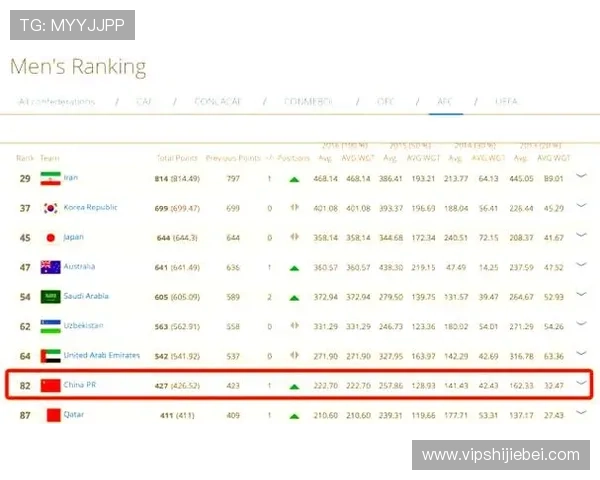Open the Korea Republic team link
This screenshot has height=480, width=600.
tap(91, 208)
